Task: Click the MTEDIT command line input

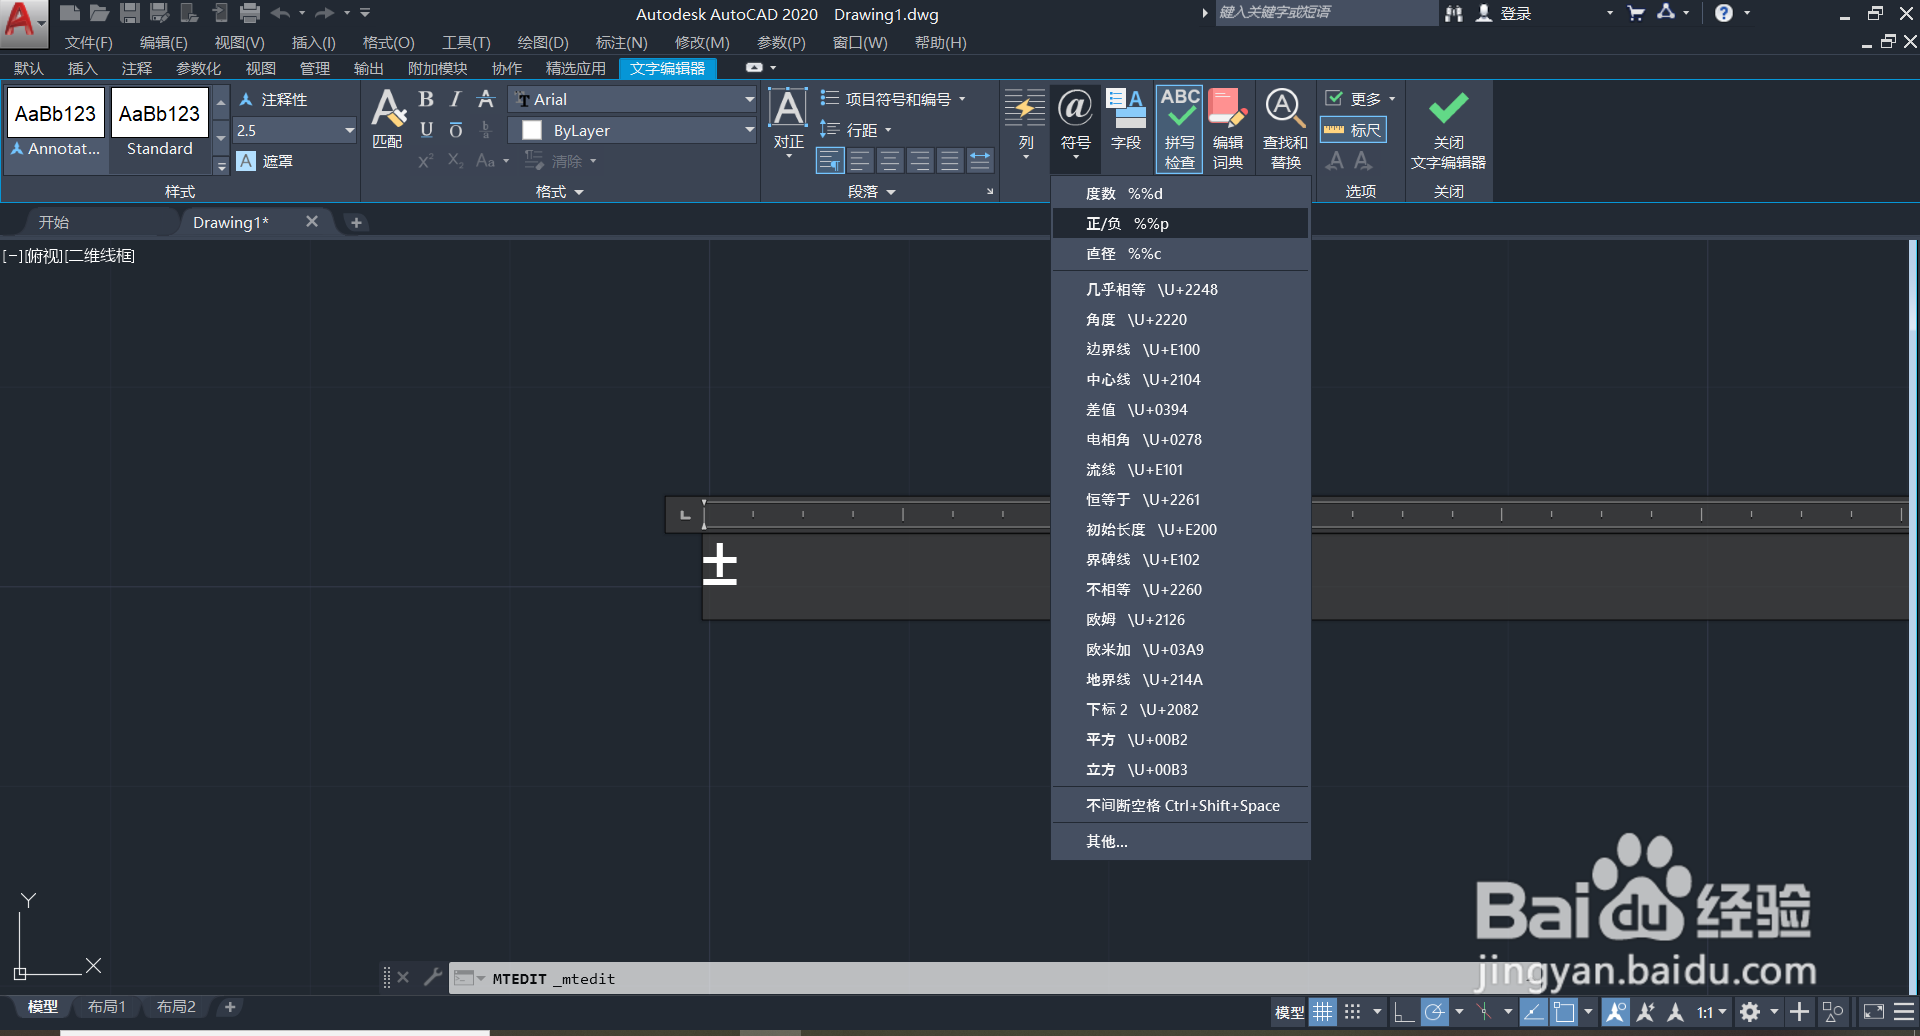Action: pos(700,978)
